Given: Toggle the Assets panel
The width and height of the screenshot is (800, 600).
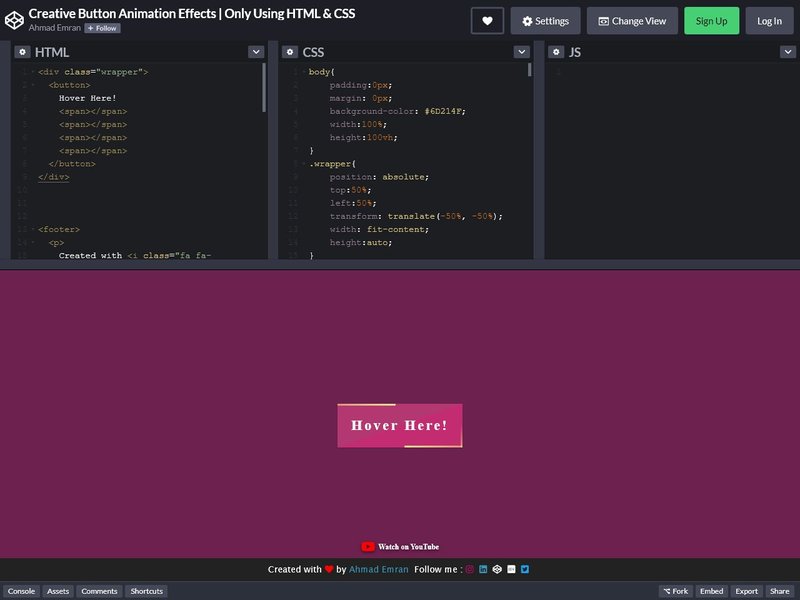Looking at the screenshot, I should [x=58, y=591].
